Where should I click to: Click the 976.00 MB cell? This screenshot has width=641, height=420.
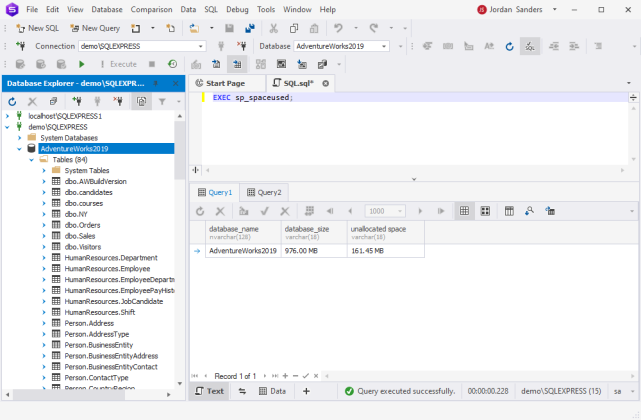314,251
